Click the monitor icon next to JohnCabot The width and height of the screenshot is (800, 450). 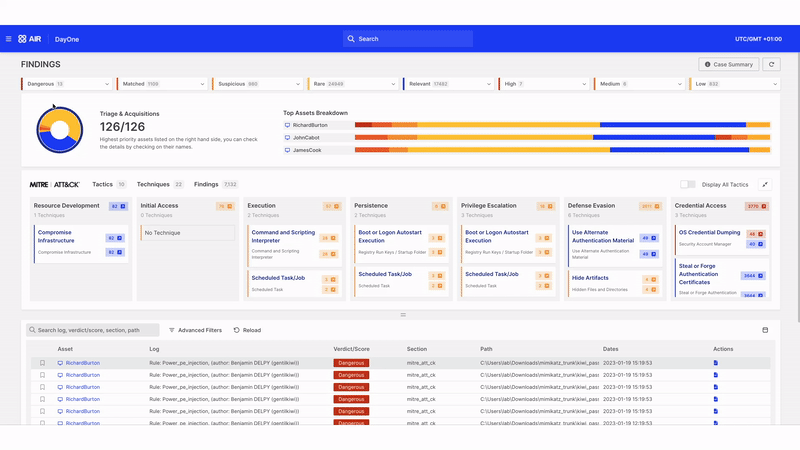click(x=288, y=138)
